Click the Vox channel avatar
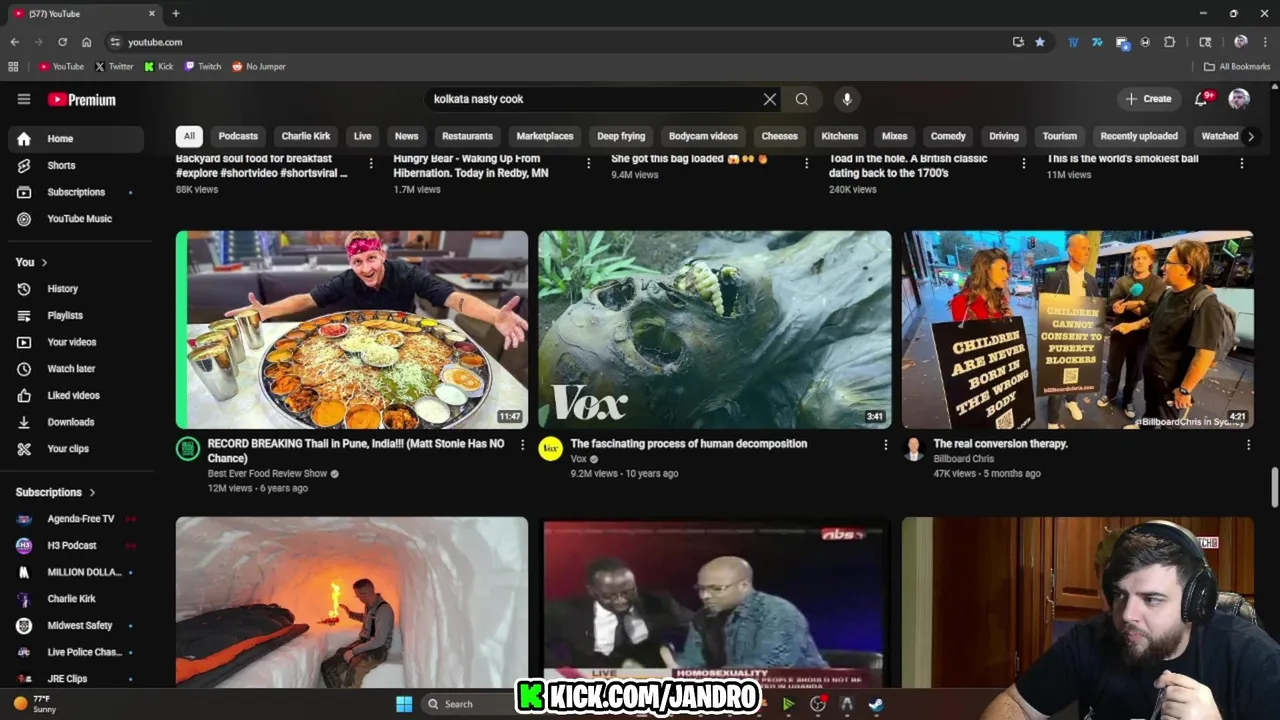The image size is (1280, 720). point(550,449)
